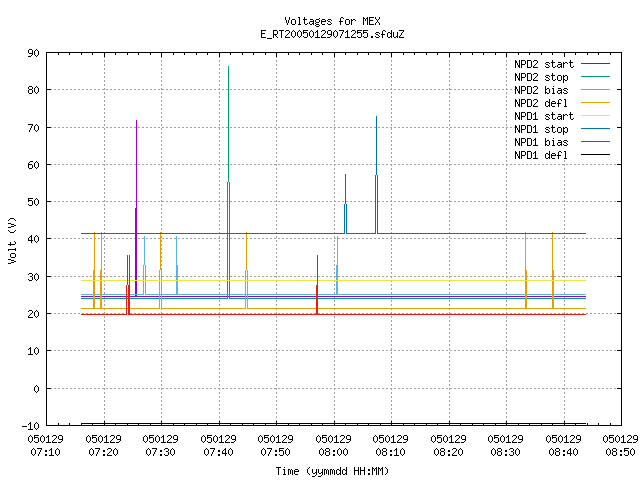
Task: Click the green NPD2 stop legend line
Action: (x=595, y=76)
